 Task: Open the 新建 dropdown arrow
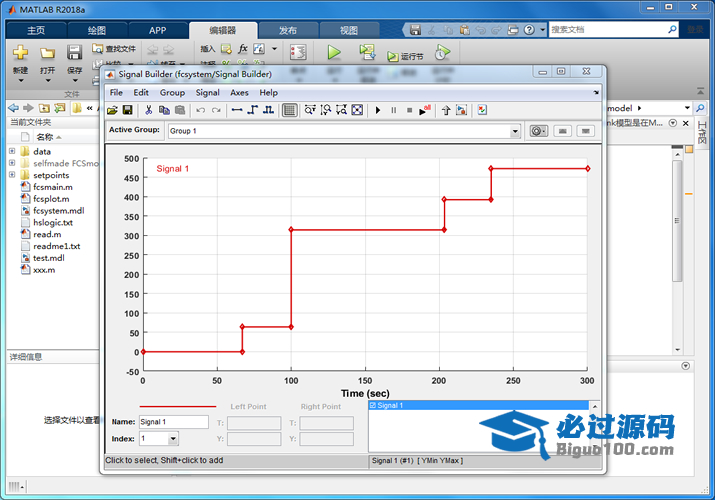[x=21, y=81]
